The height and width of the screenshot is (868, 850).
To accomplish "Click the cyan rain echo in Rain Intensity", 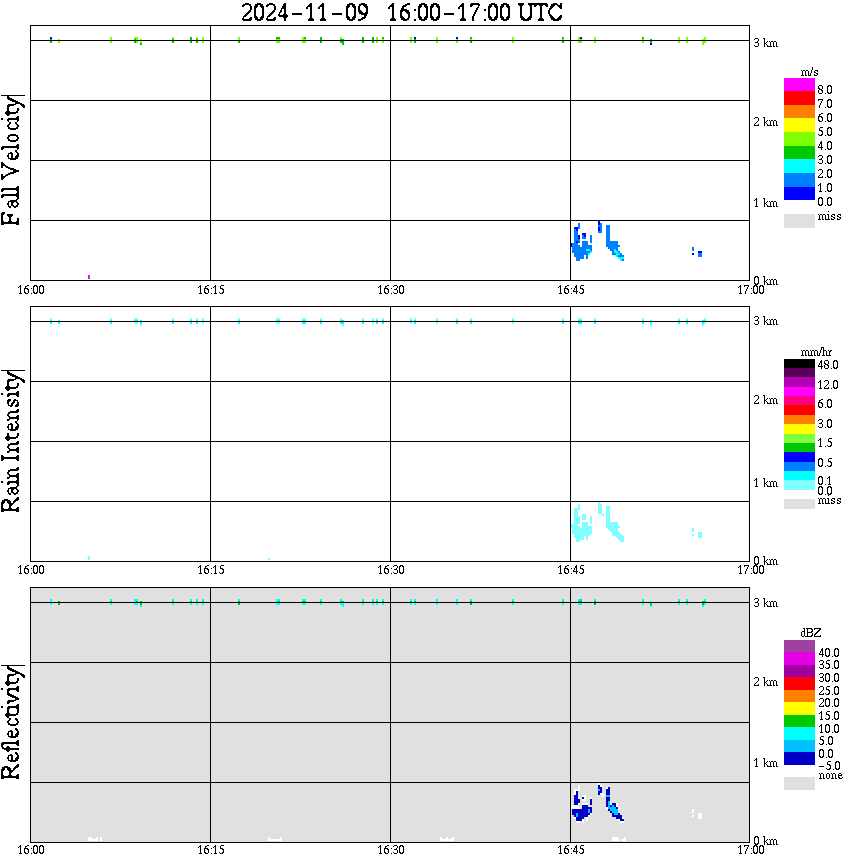I will [581, 524].
